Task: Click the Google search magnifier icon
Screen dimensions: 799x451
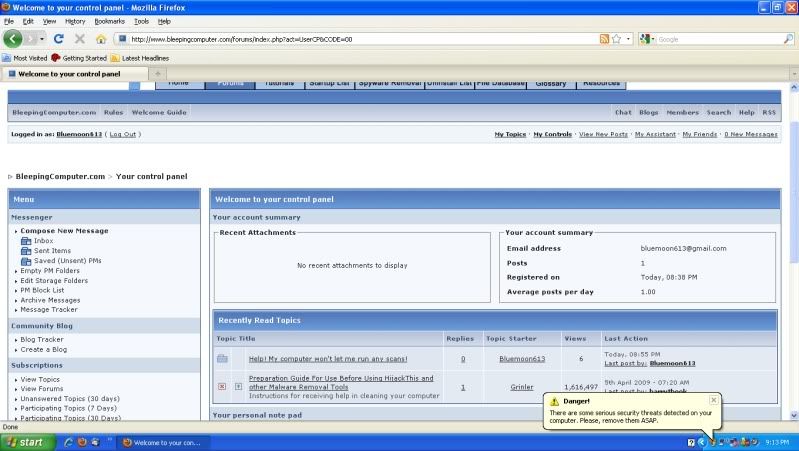Action: pyautogui.click(x=788, y=39)
